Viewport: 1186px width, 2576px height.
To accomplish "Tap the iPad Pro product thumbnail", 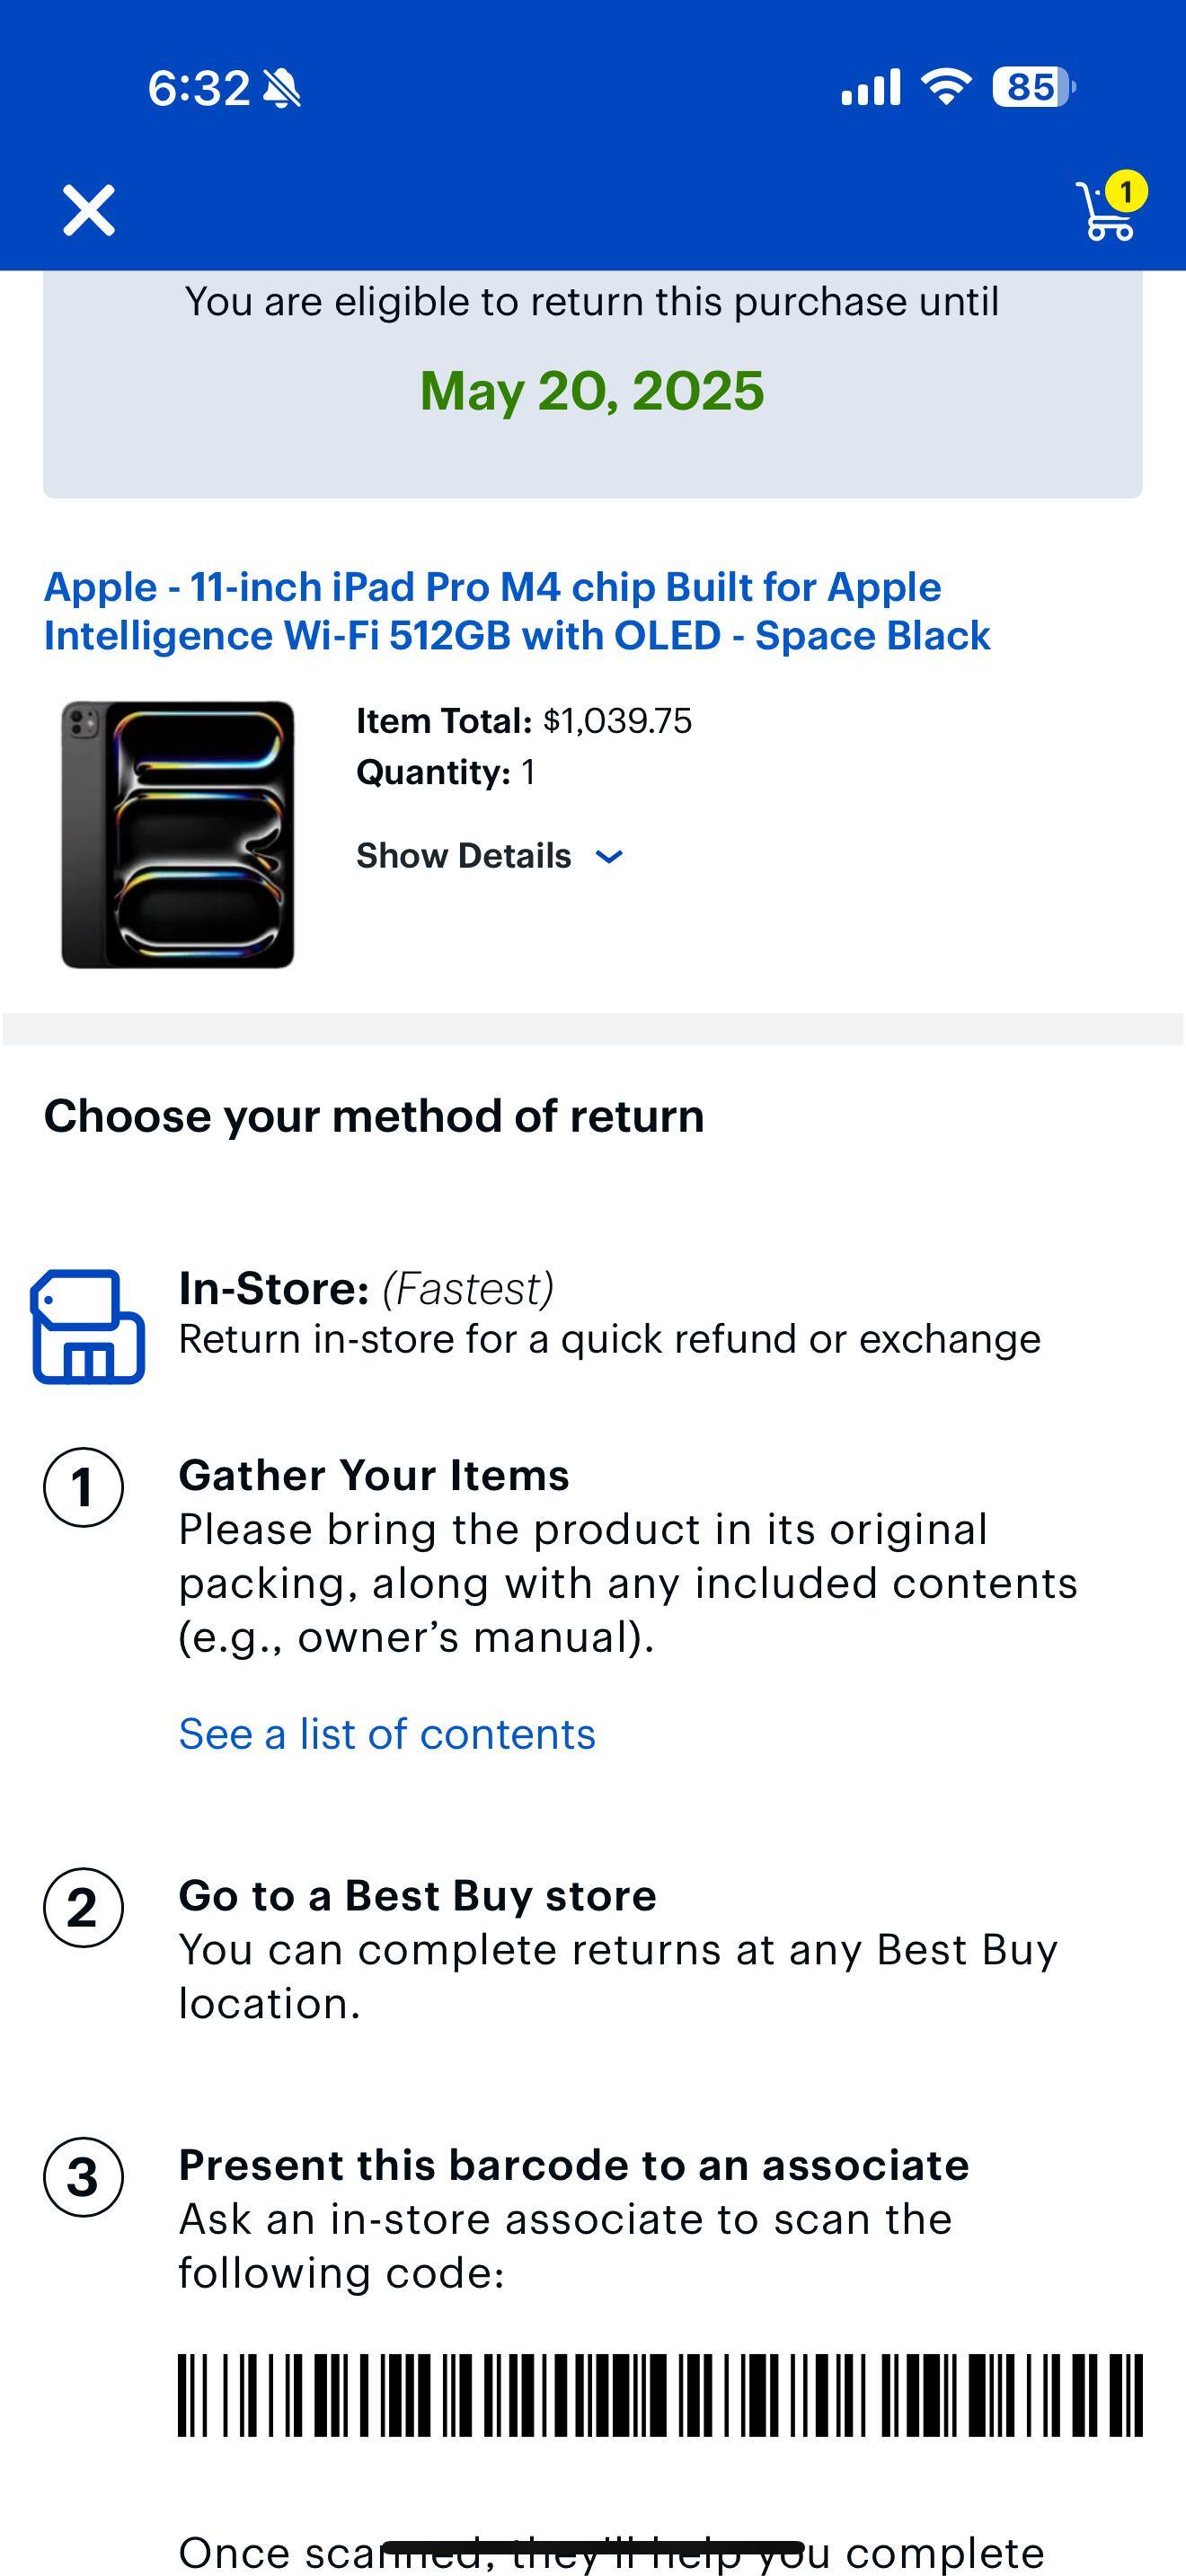I will point(178,834).
